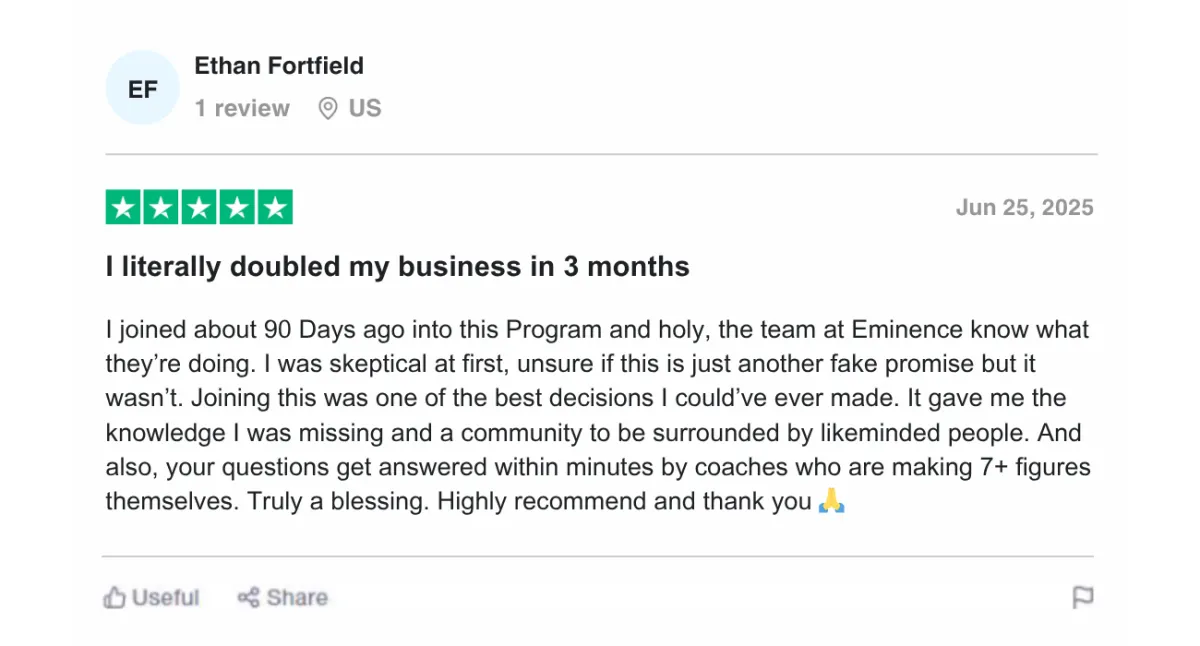The width and height of the screenshot is (1200, 646).
Task: Click the Jun 25, 2025 review date
Action: coord(1025,208)
